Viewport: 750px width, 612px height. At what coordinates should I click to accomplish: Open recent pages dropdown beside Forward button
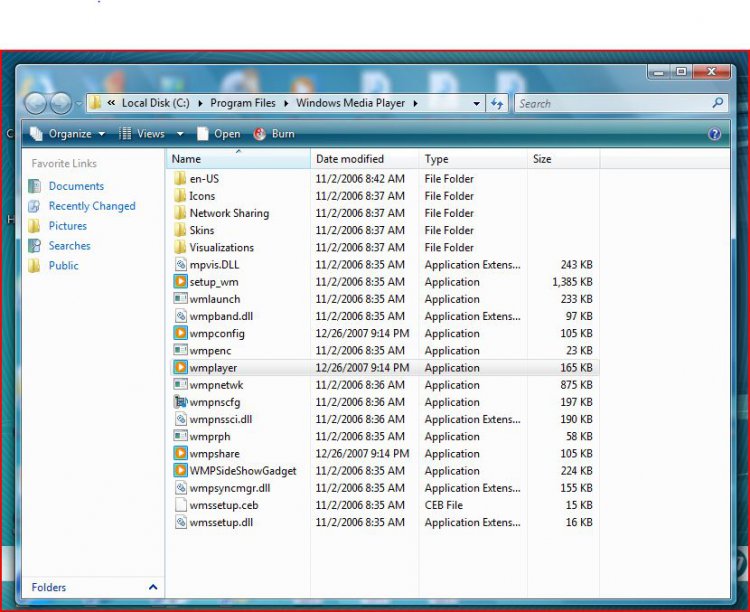[77, 103]
